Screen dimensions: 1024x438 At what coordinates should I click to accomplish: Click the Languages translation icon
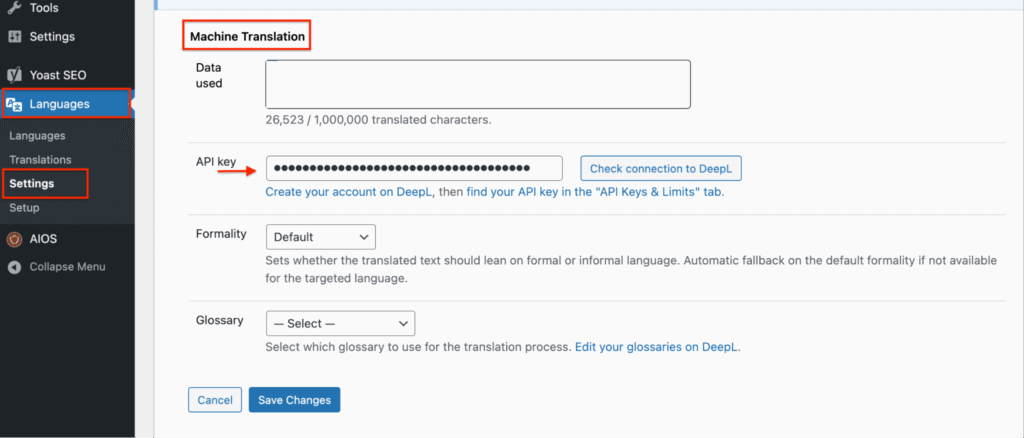[14, 104]
